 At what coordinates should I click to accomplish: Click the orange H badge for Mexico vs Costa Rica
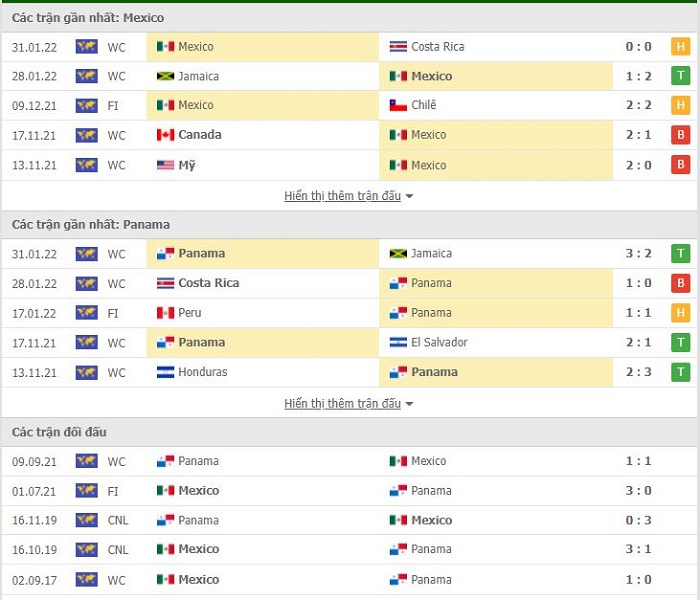point(680,47)
